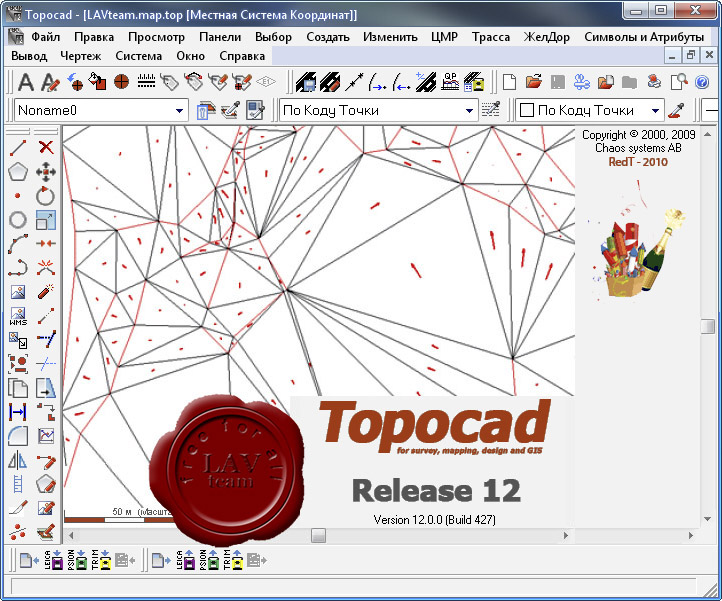Image resolution: width=722 pixels, height=601 pixels.
Task: Open the Noname0 layer dropdown
Action: 179,111
